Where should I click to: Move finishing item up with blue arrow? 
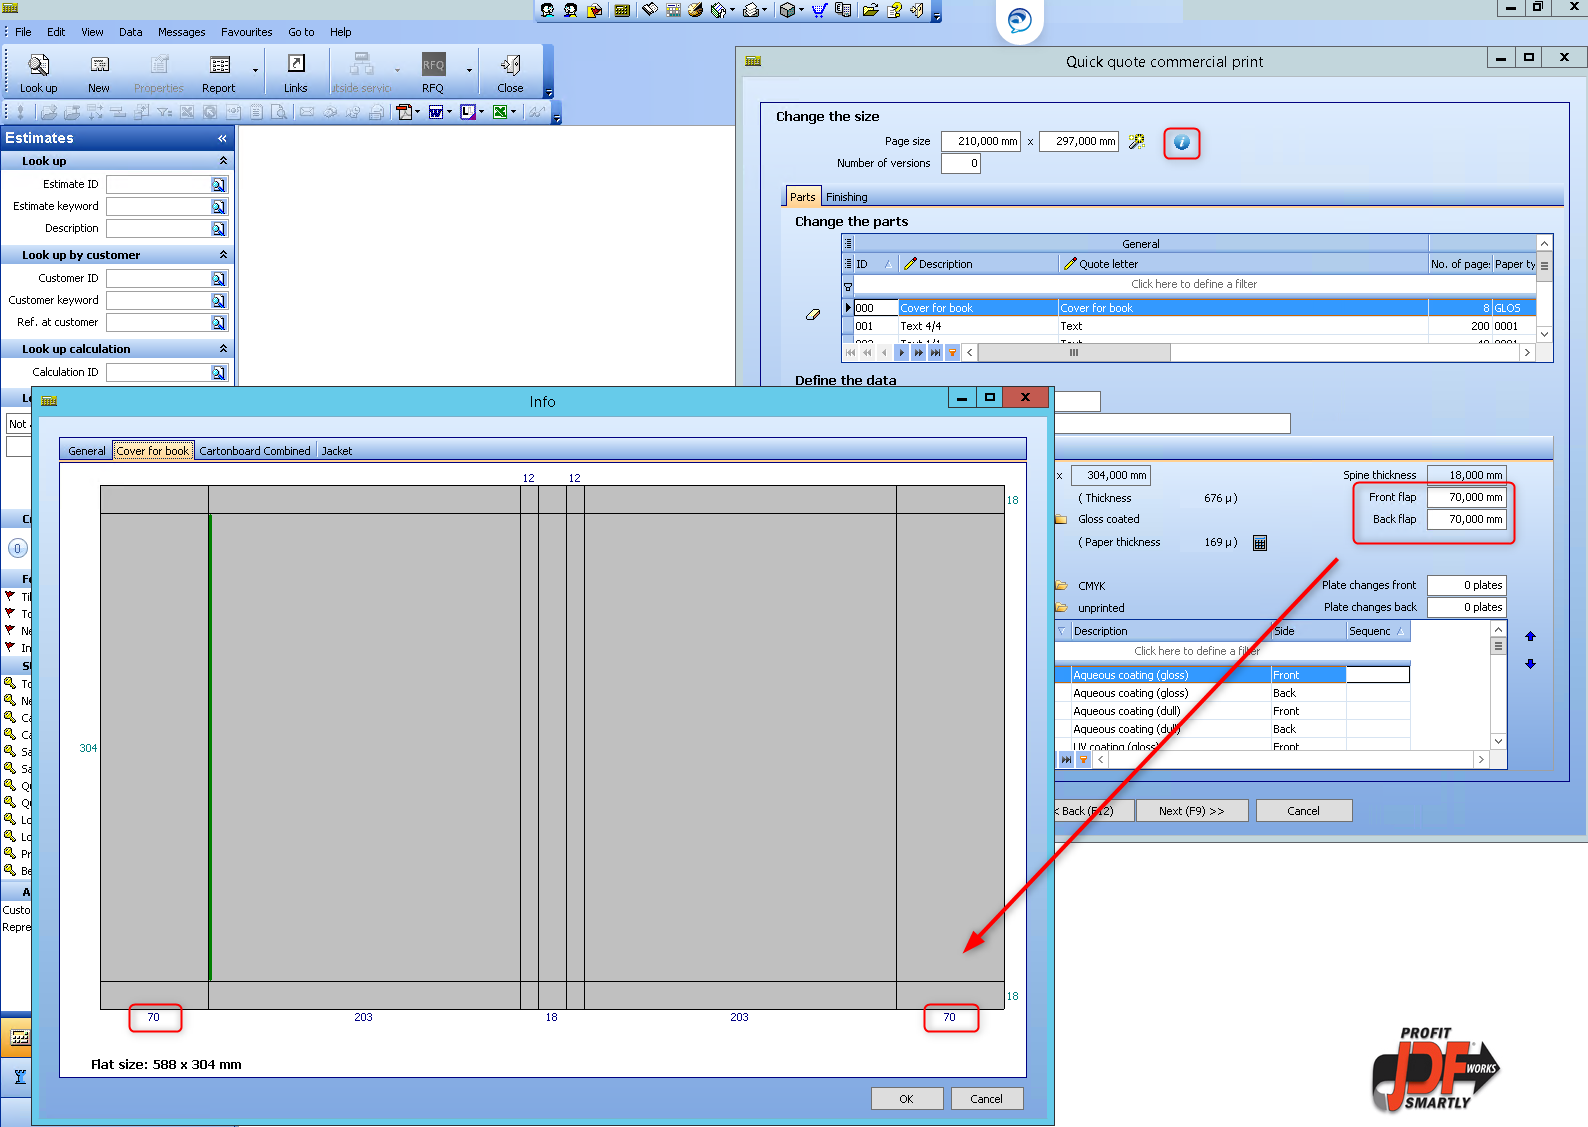pos(1530,636)
